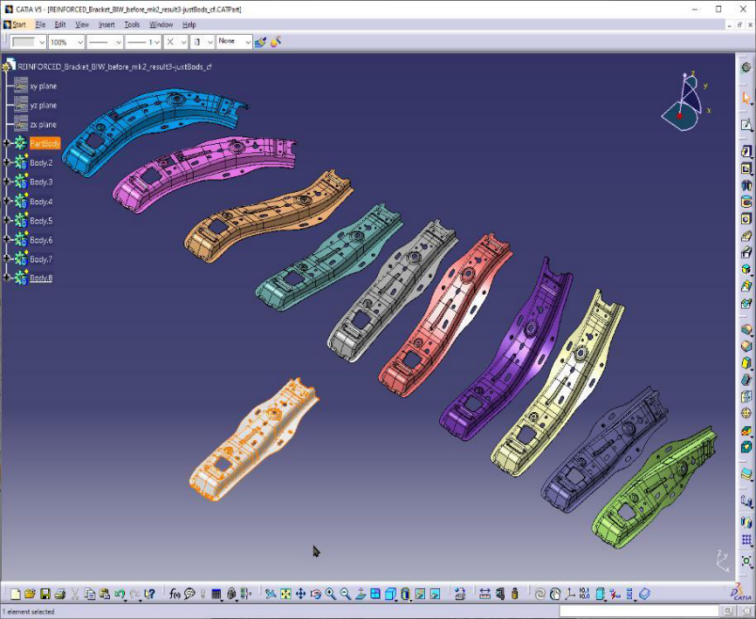The height and width of the screenshot is (619, 756).
Task: Open the 100% transparency dropdown
Action: pos(78,42)
